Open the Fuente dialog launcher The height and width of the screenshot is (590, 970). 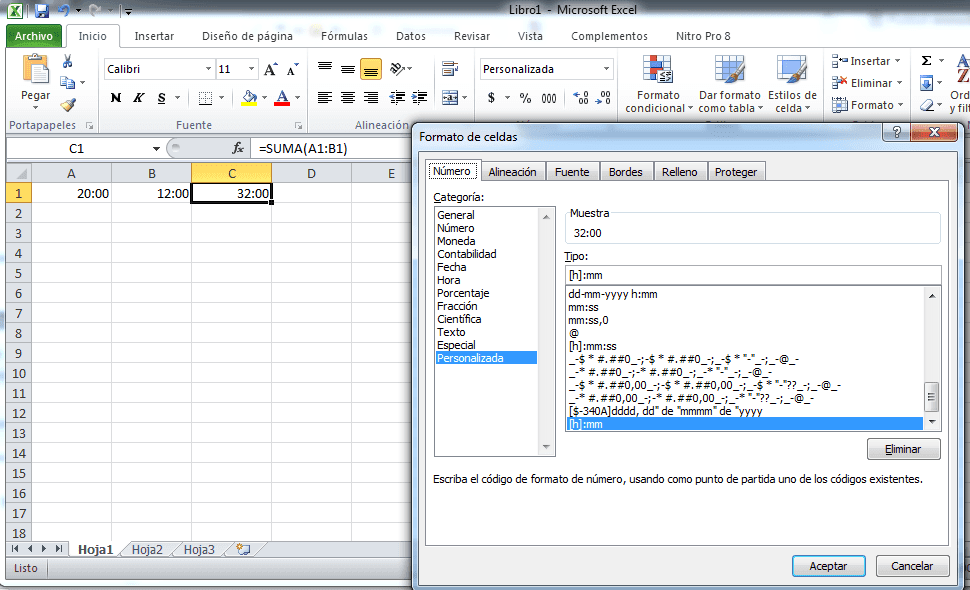(299, 126)
